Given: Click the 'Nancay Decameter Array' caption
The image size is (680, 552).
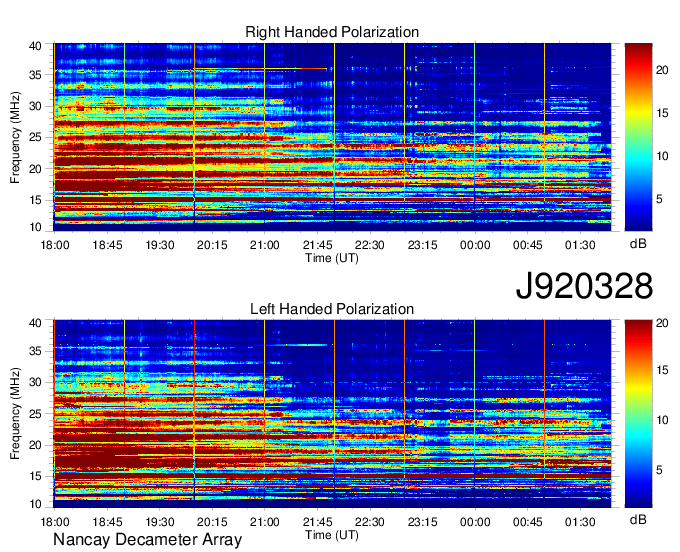Looking at the screenshot, I should coord(147,539).
